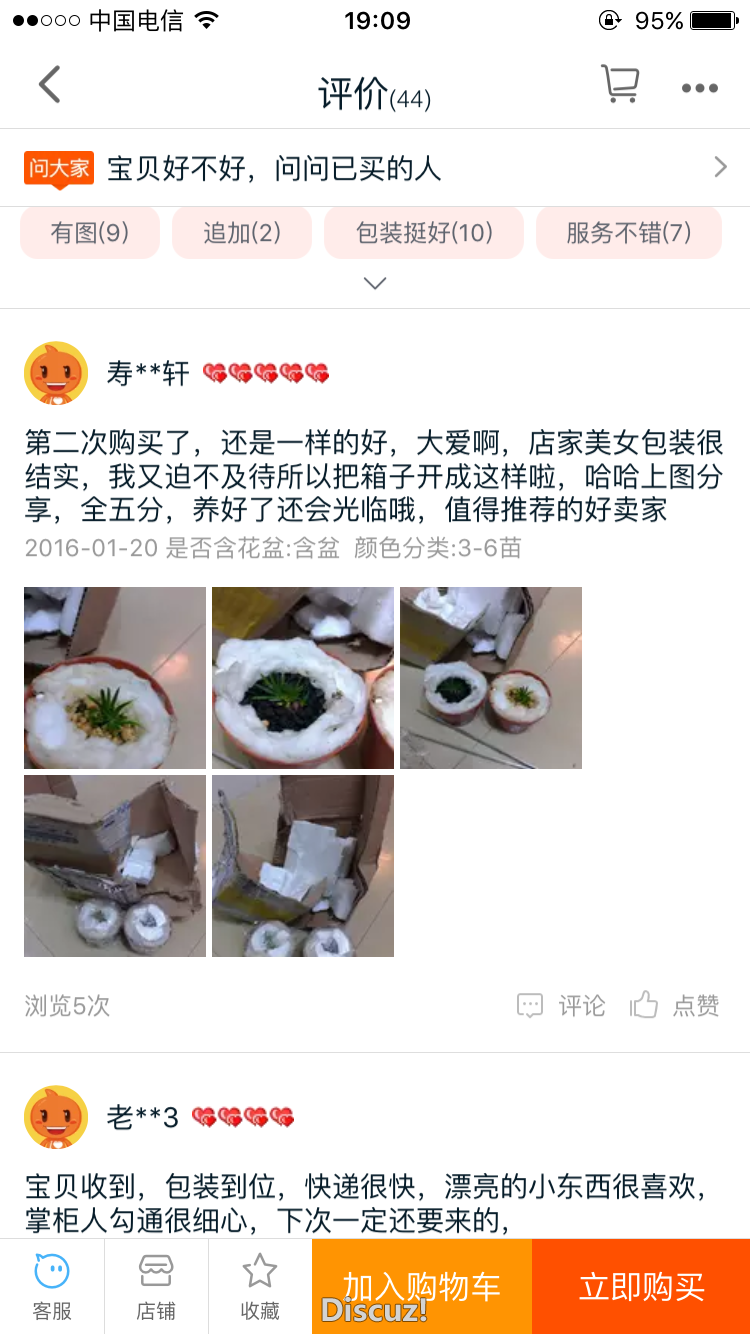The height and width of the screenshot is (1334, 750).
Task: Open the shopping cart icon
Action: click(620, 84)
